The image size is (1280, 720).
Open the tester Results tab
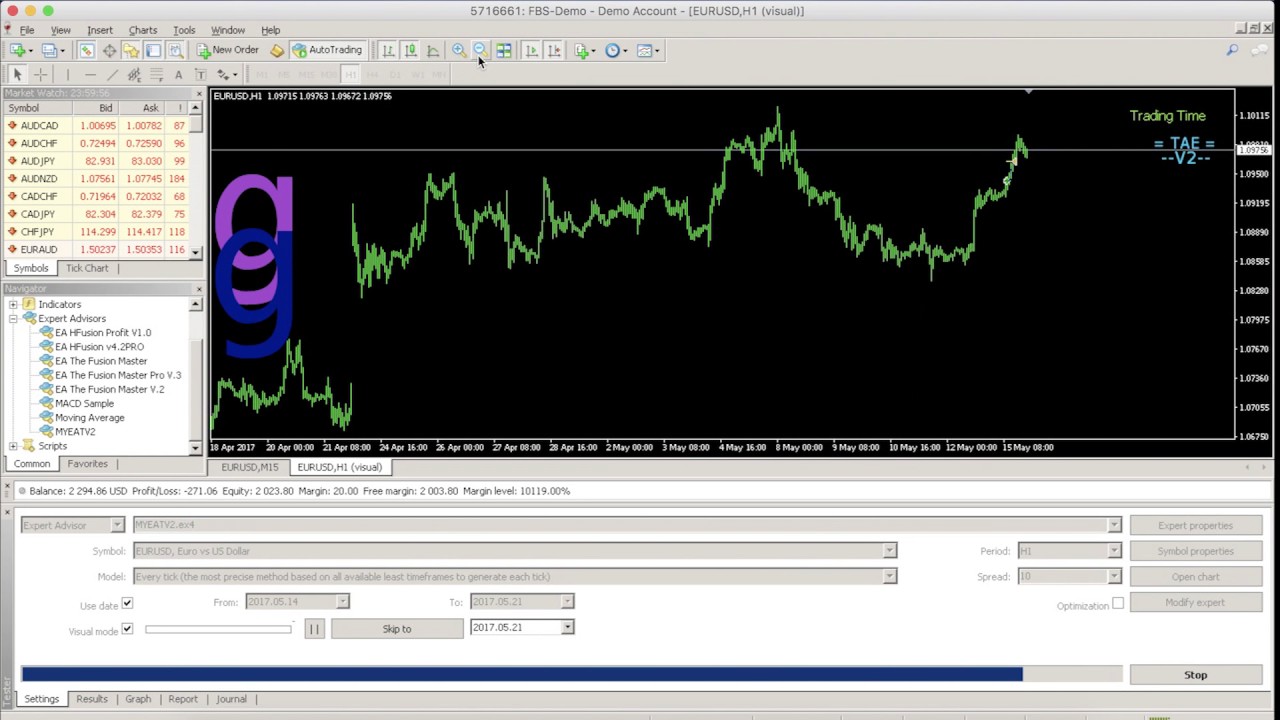point(91,699)
